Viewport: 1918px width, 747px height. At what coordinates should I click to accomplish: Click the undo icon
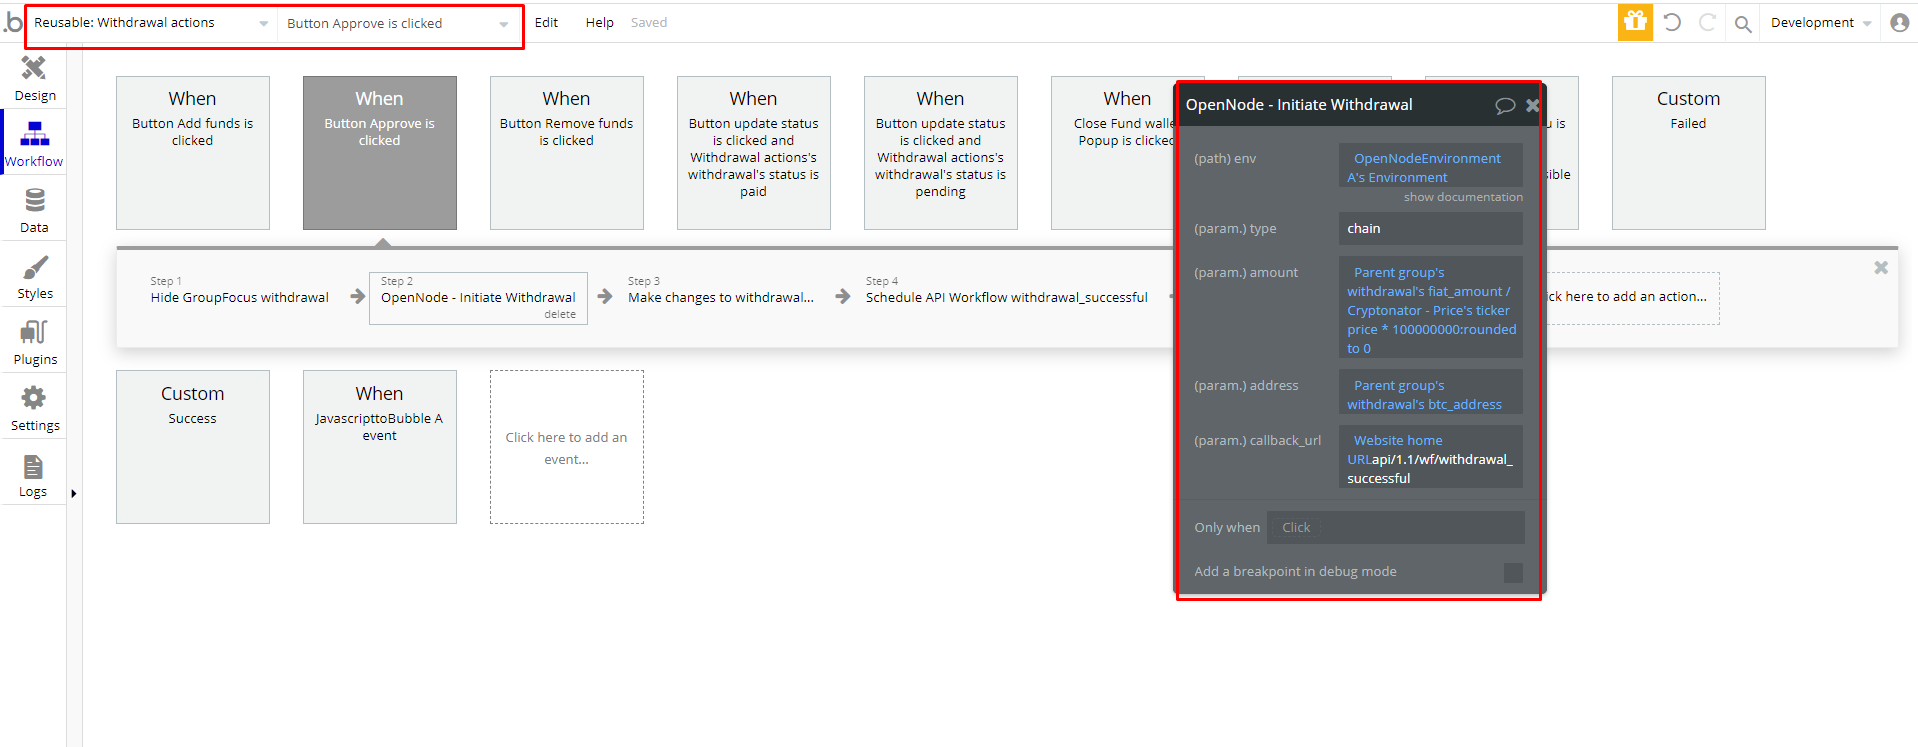pyautogui.click(x=1672, y=22)
